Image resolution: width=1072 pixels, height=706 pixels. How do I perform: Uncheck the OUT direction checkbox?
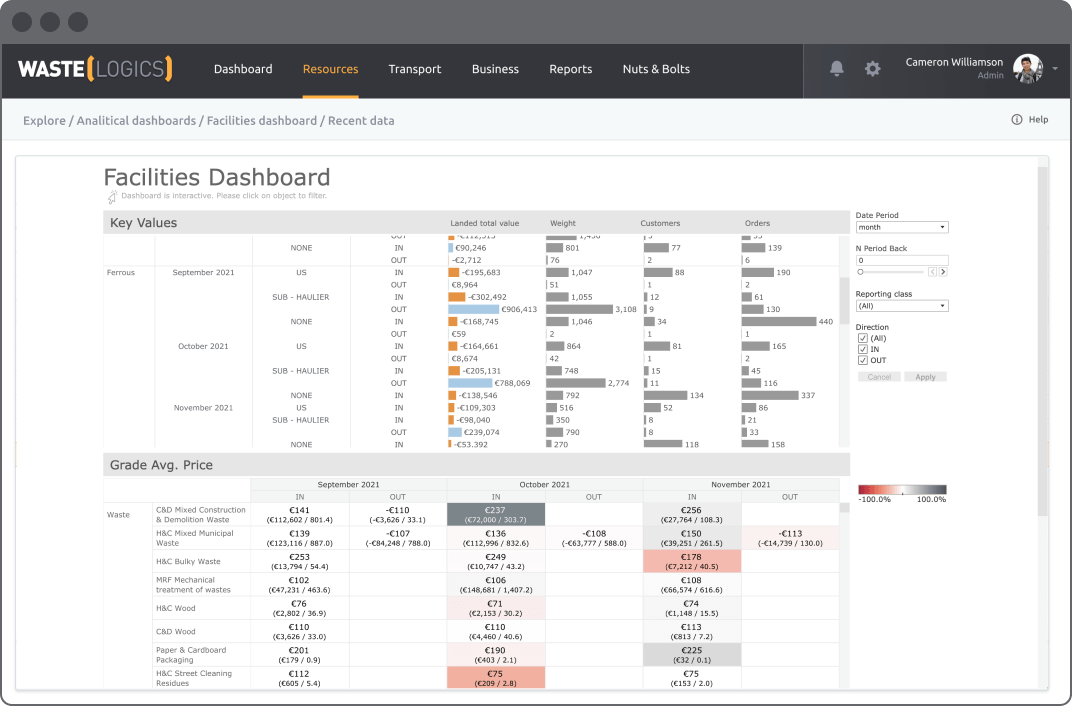pyautogui.click(x=863, y=360)
